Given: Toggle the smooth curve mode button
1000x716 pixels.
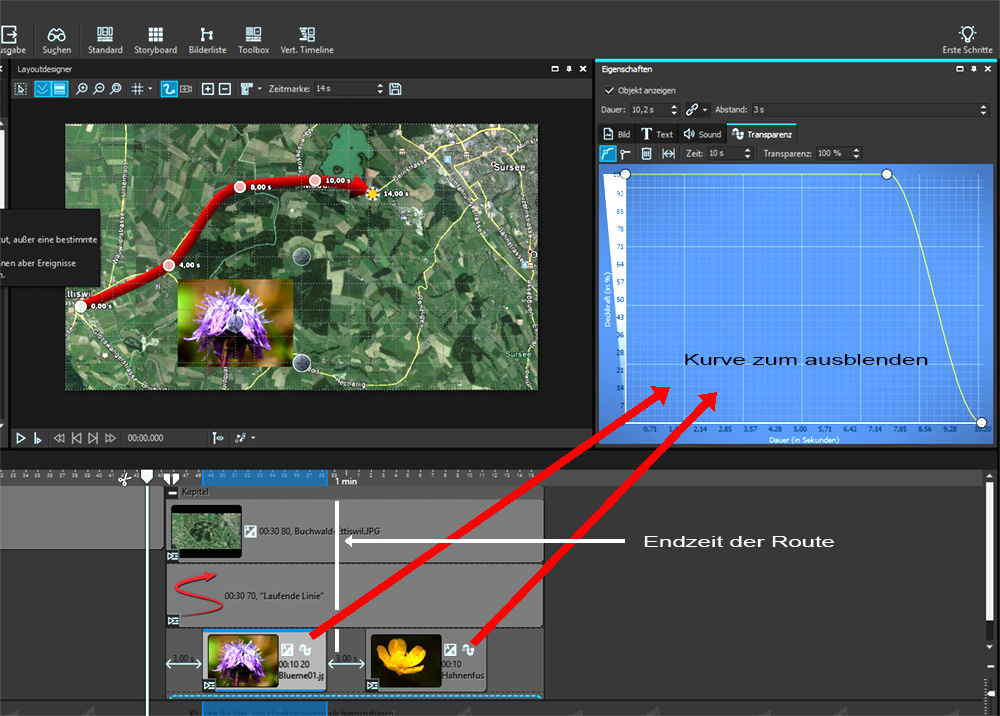Looking at the screenshot, I should (x=608, y=153).
